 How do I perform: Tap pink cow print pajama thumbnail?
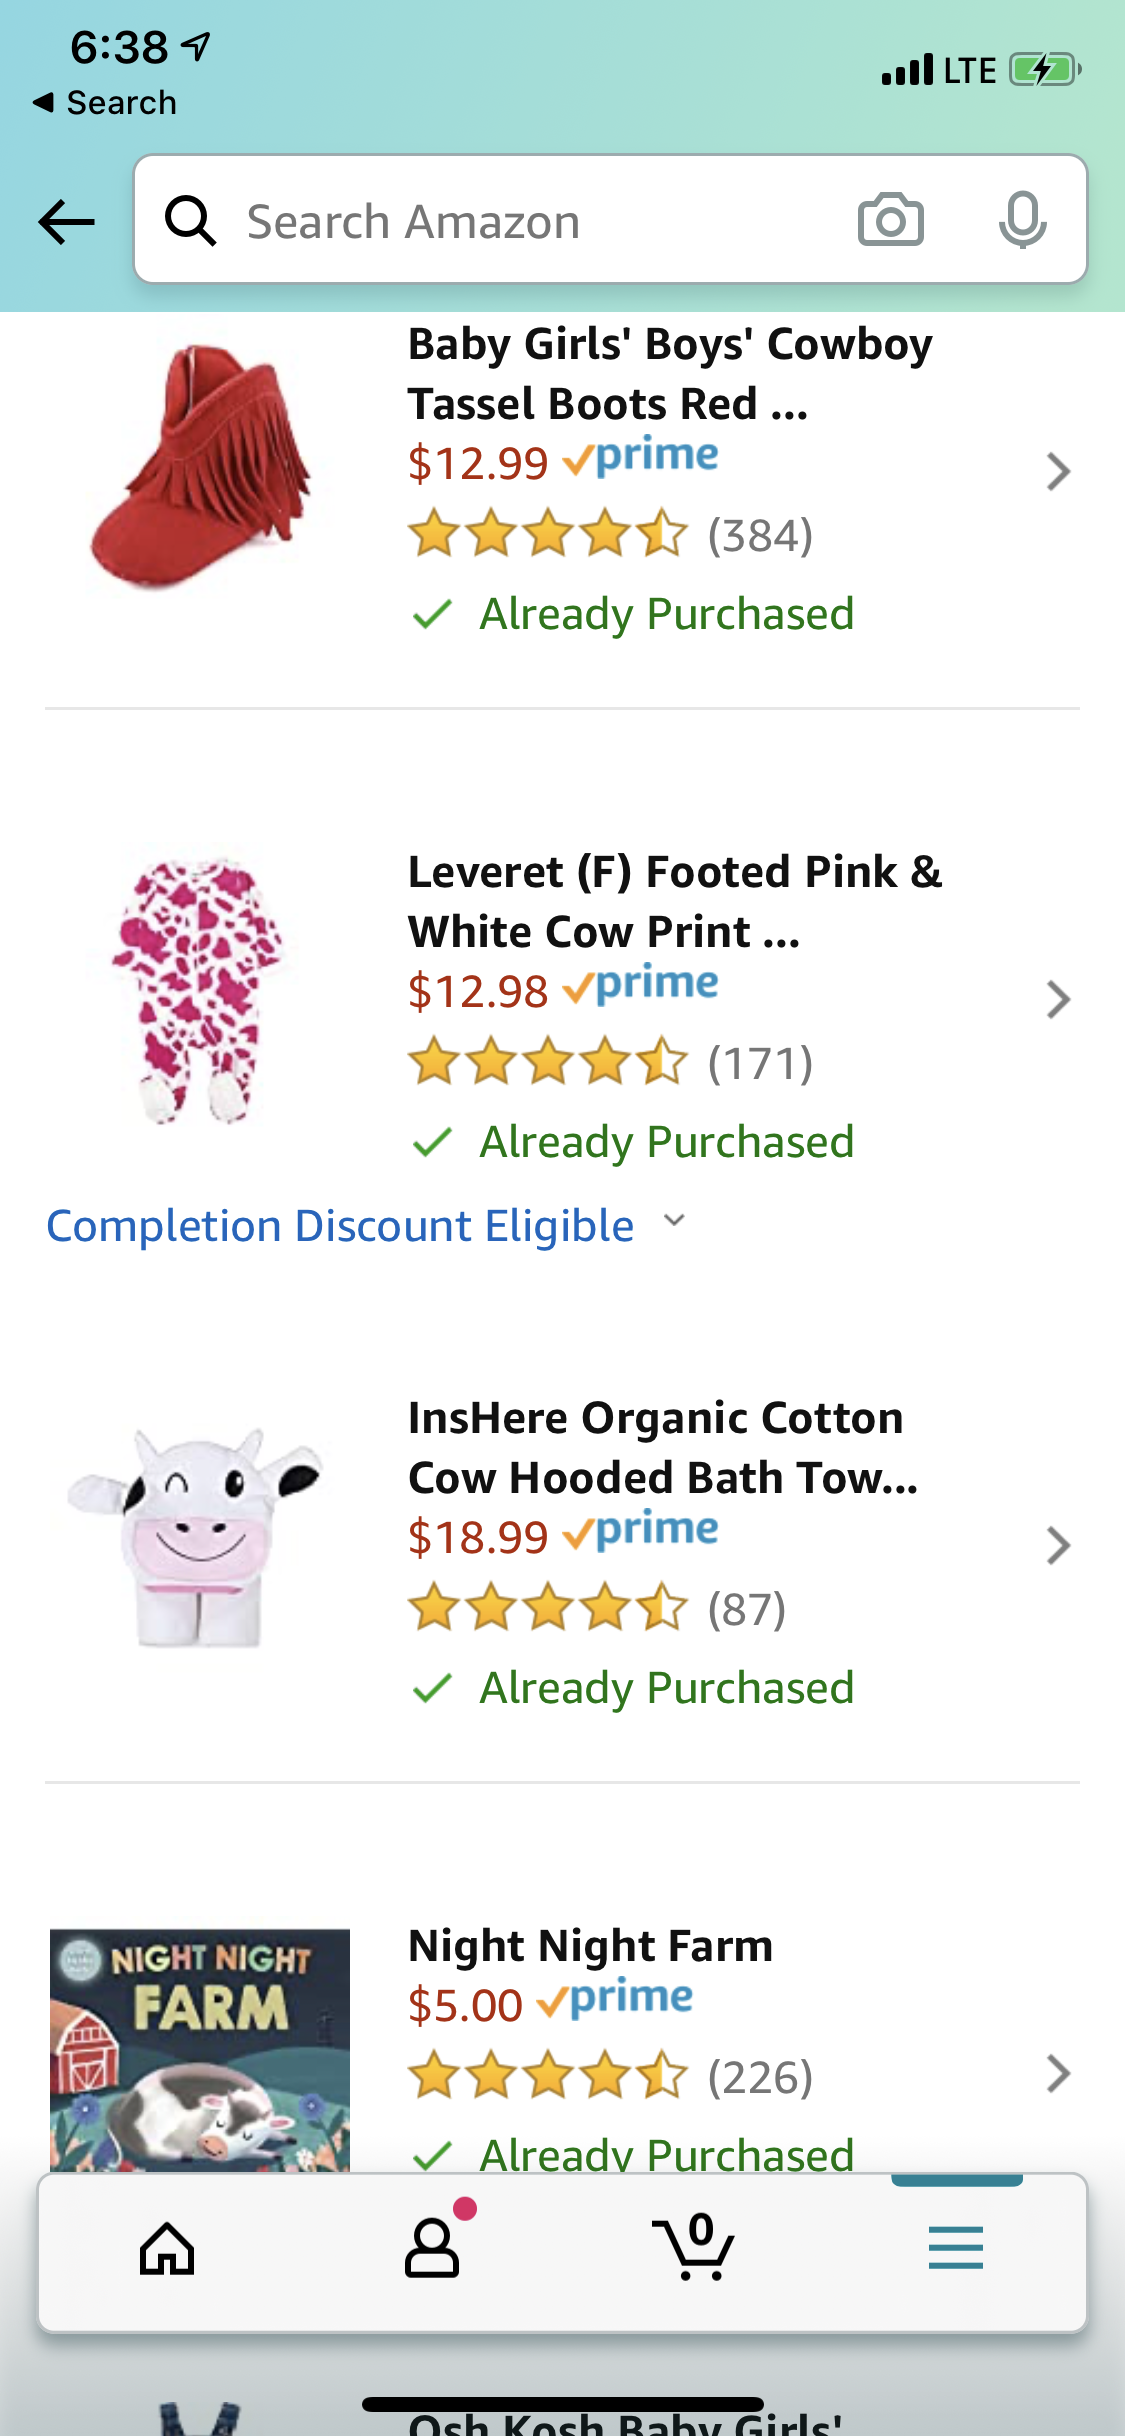(x=200, y=990)
